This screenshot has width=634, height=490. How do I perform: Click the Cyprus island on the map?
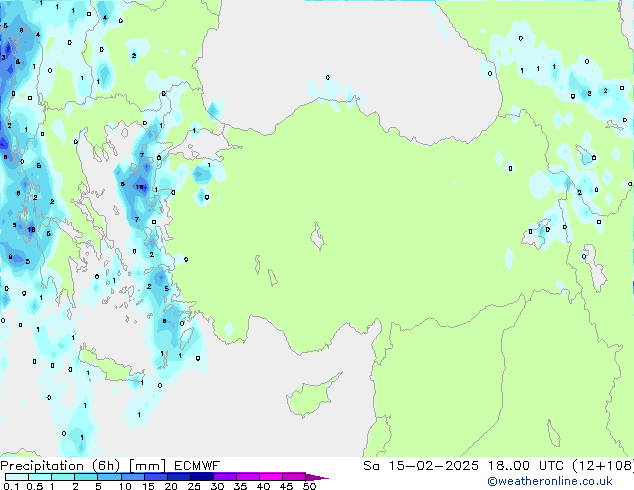(x=311, y=397)
